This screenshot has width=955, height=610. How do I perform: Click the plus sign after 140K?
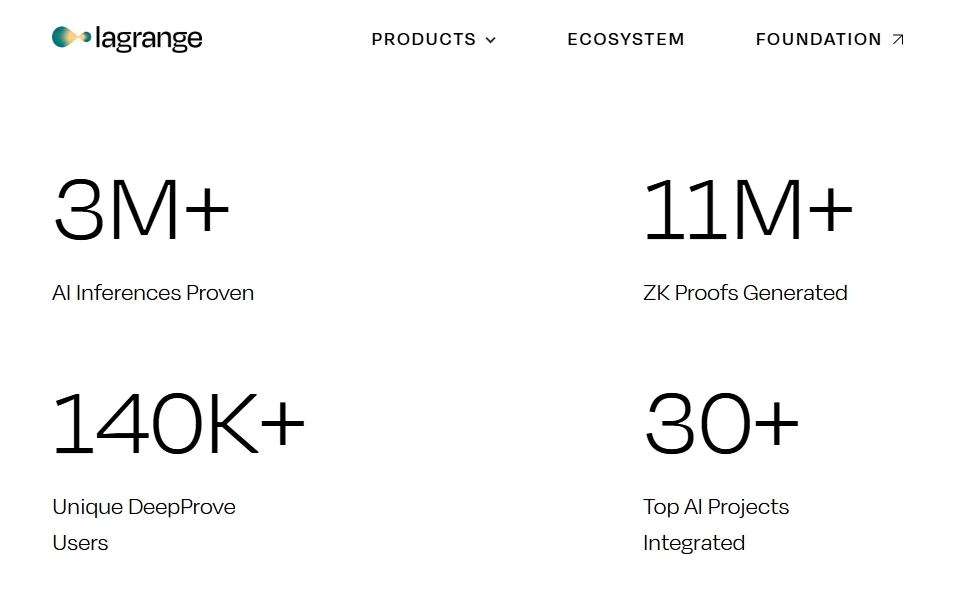(x=282, y=424)
